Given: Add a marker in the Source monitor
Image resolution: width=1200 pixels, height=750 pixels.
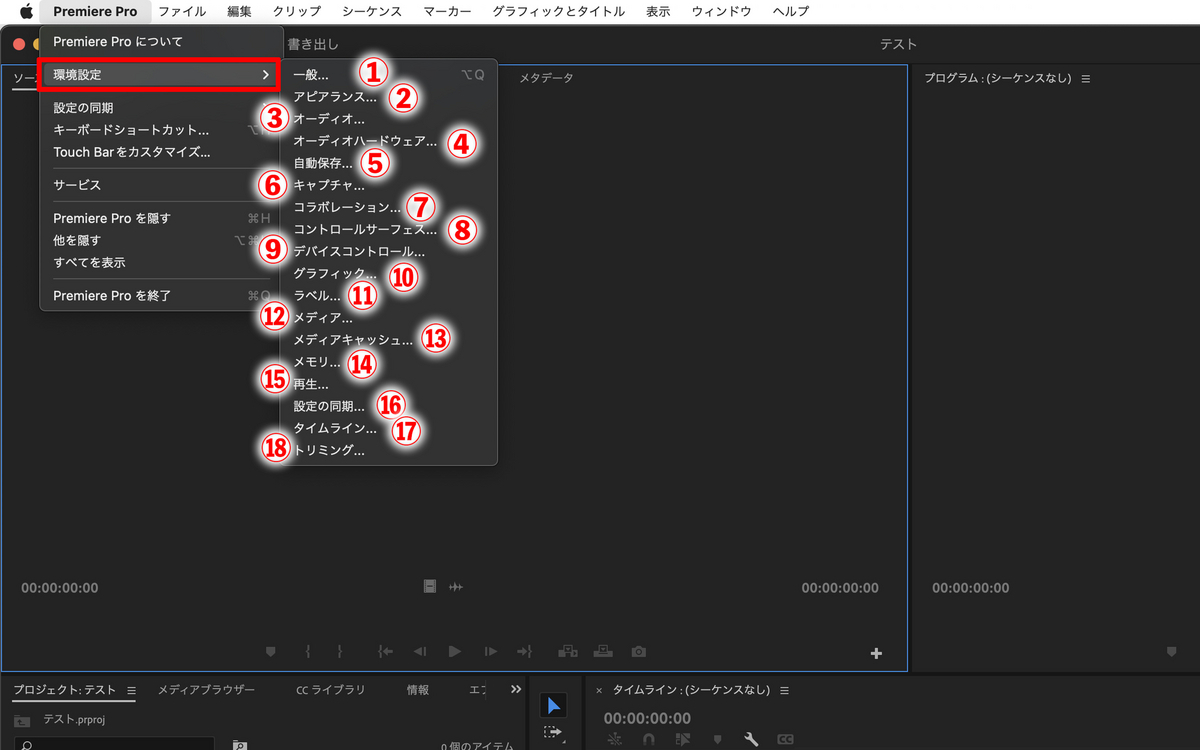Looking at the screenshot, I should coord(270,651).
